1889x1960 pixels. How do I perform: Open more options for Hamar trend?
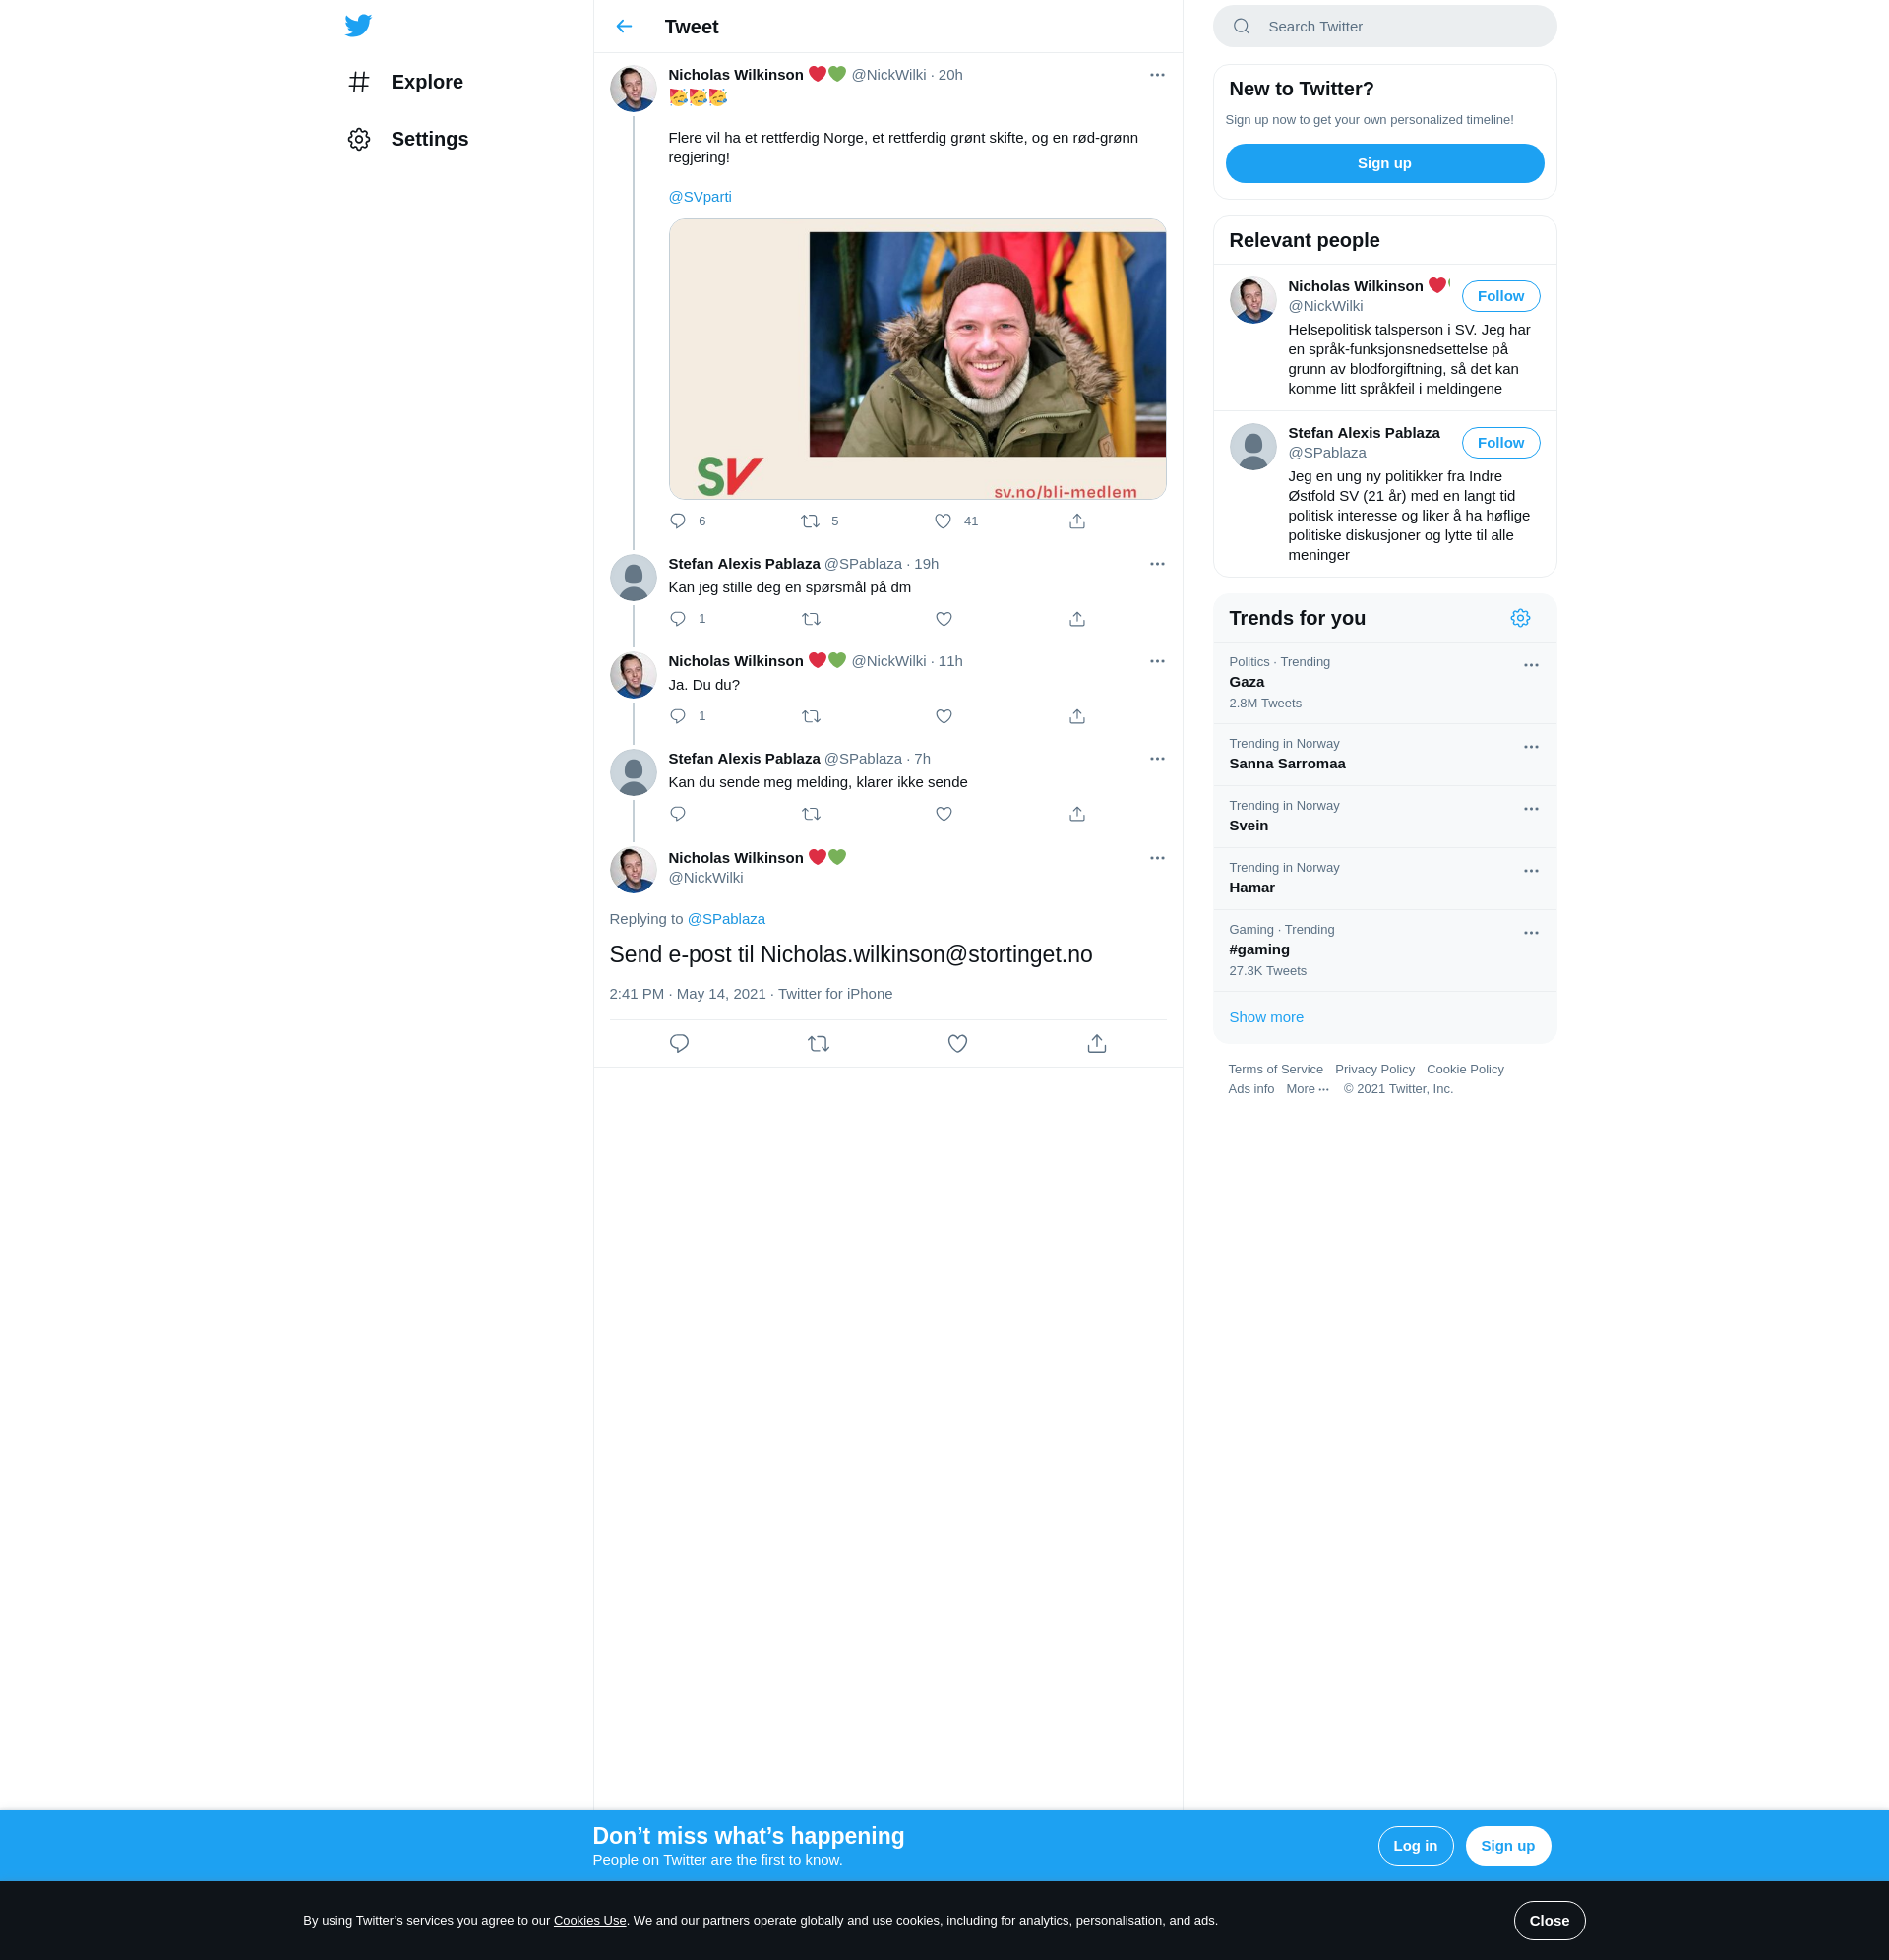click(1531, 871)
